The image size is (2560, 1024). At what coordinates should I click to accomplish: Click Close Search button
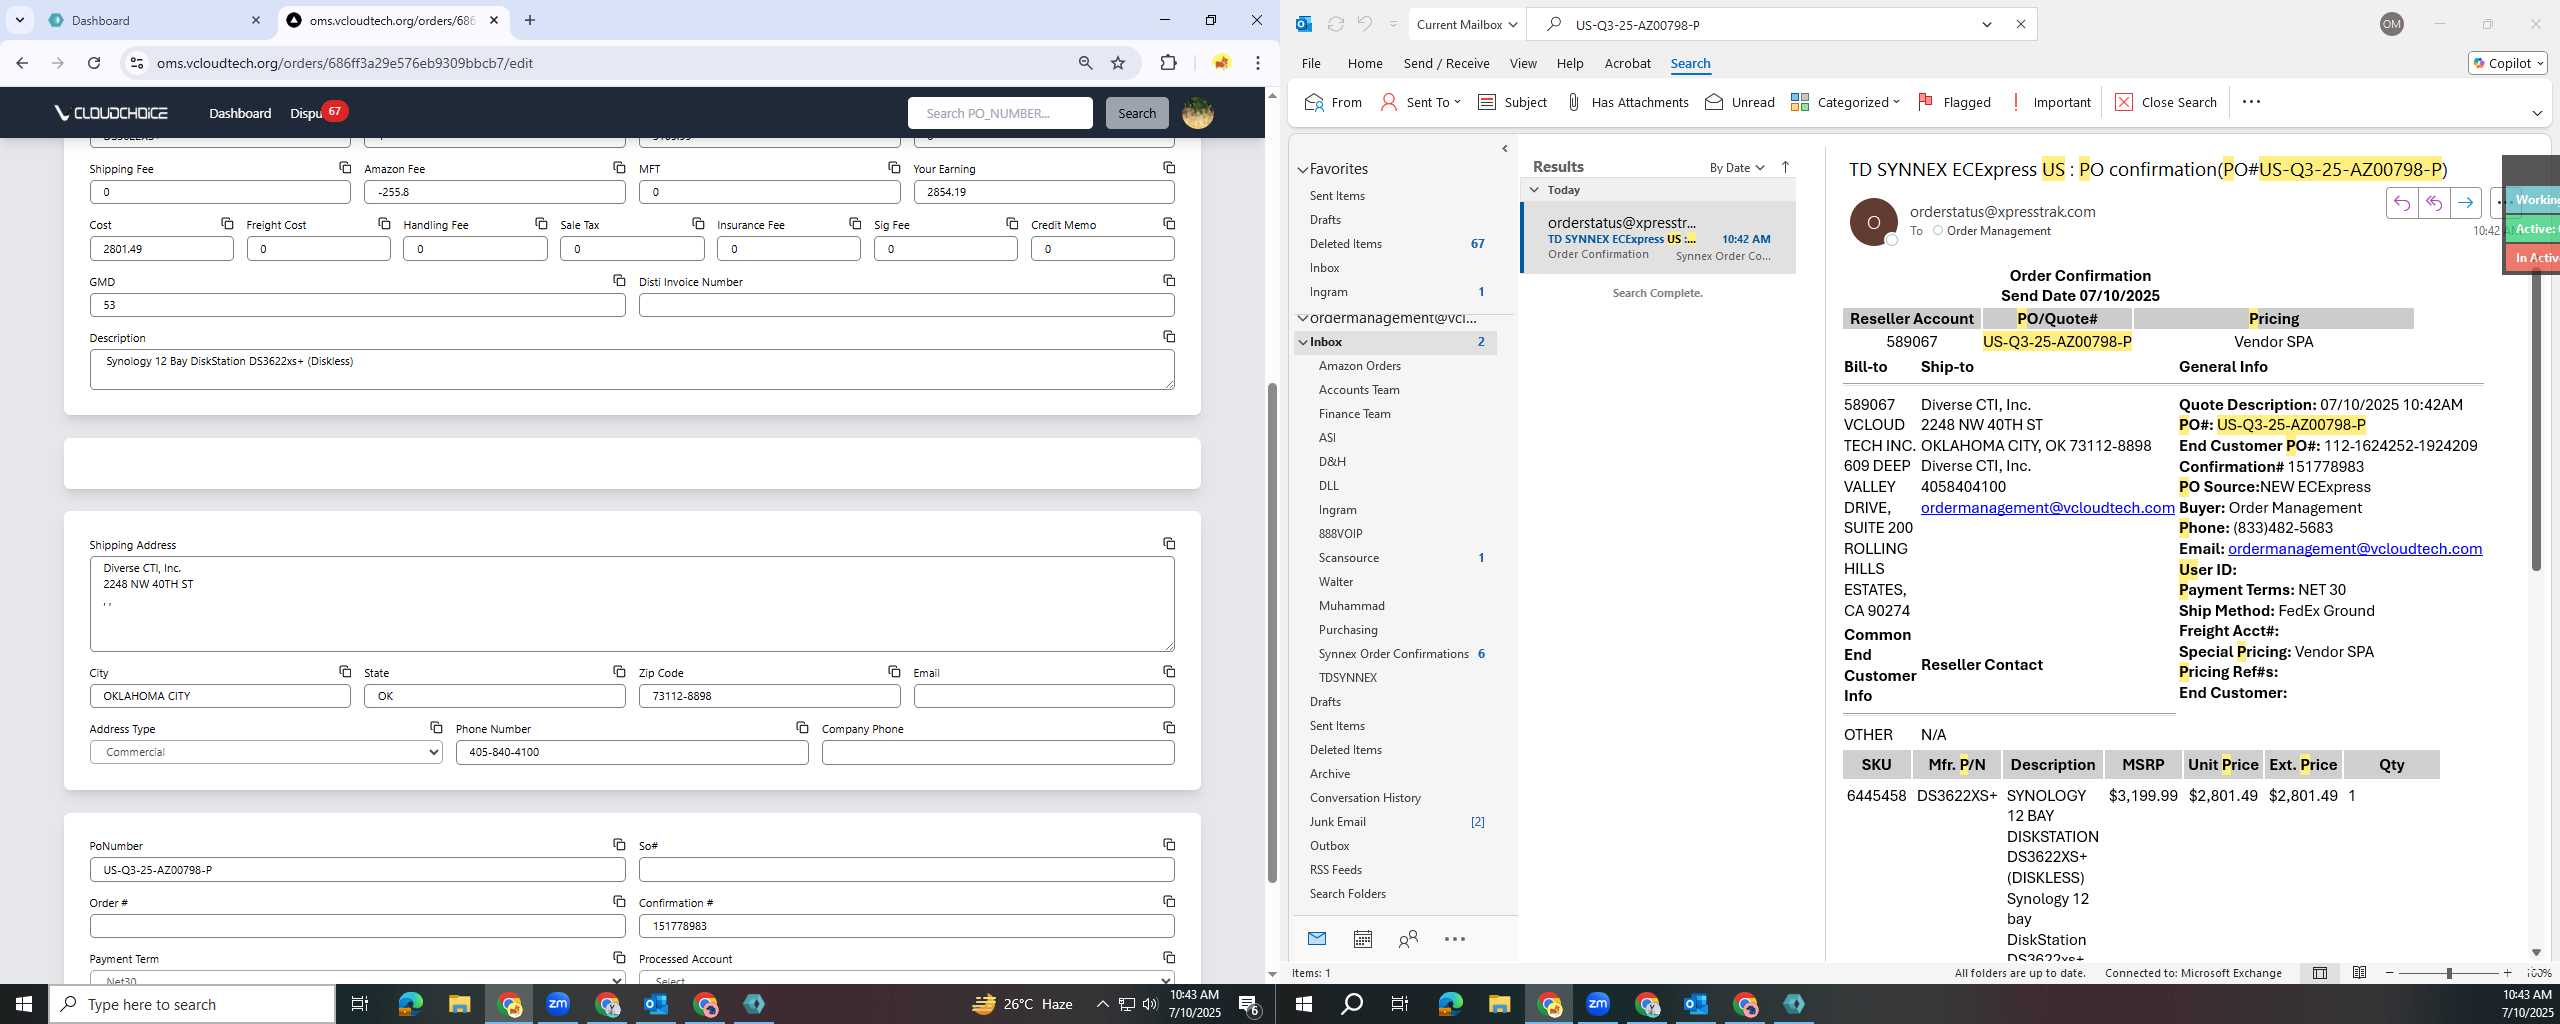[2166, 102]
